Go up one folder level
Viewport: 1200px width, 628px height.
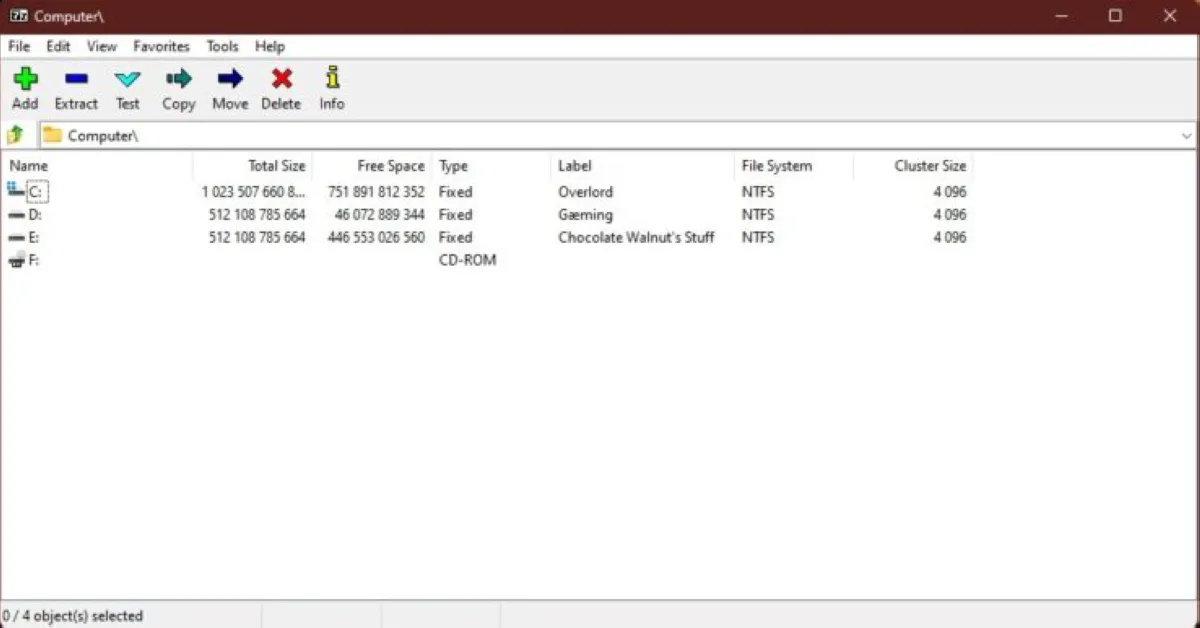(15, 135)
